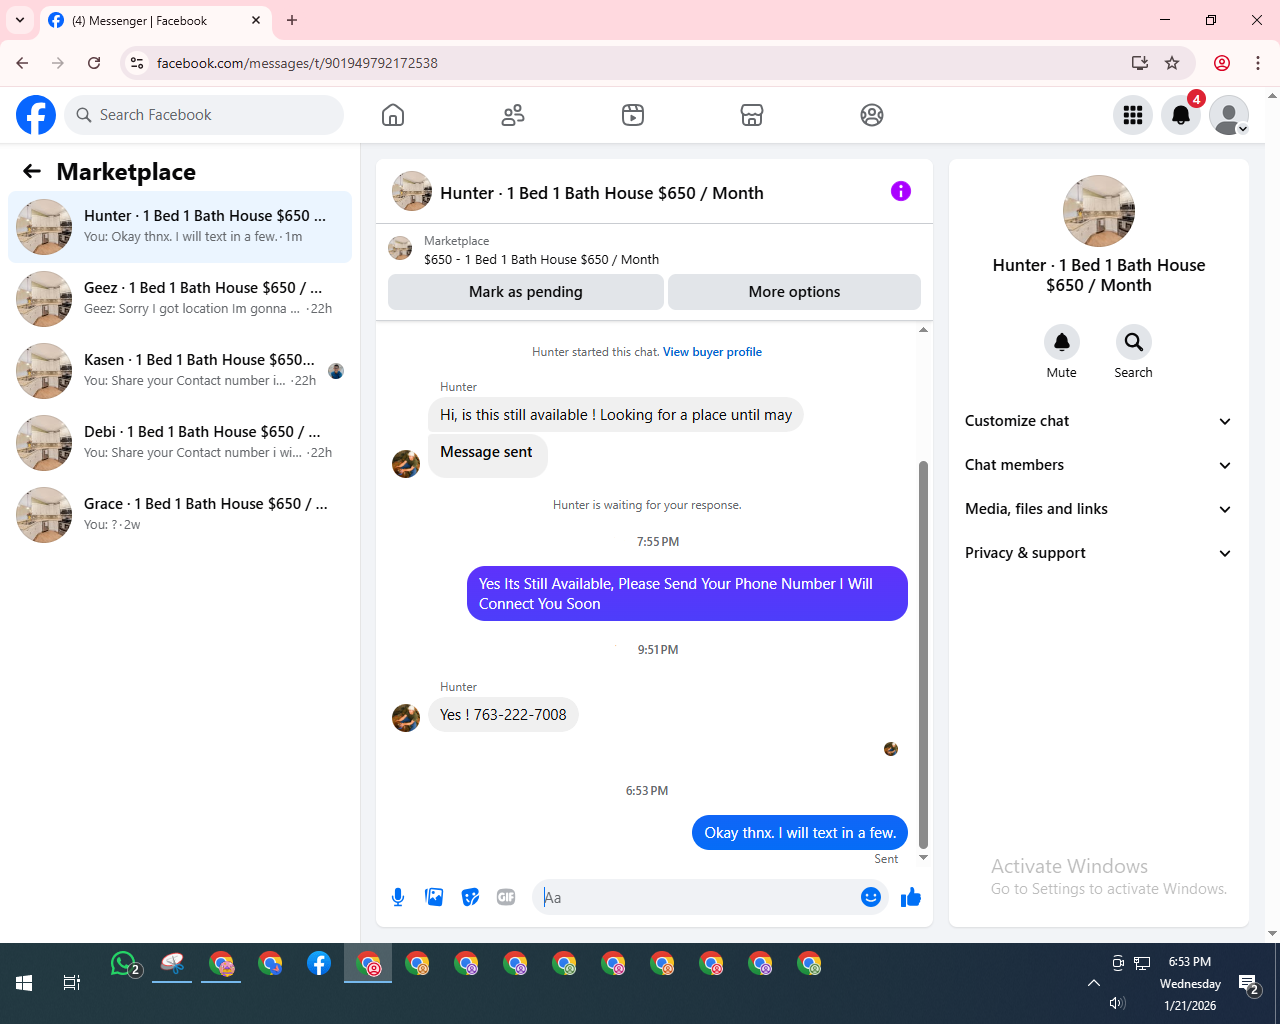Screen dimensions: 1280x1024
Task: Click the listing thumbnail in right panel
Action: [x=1099, y=211]
